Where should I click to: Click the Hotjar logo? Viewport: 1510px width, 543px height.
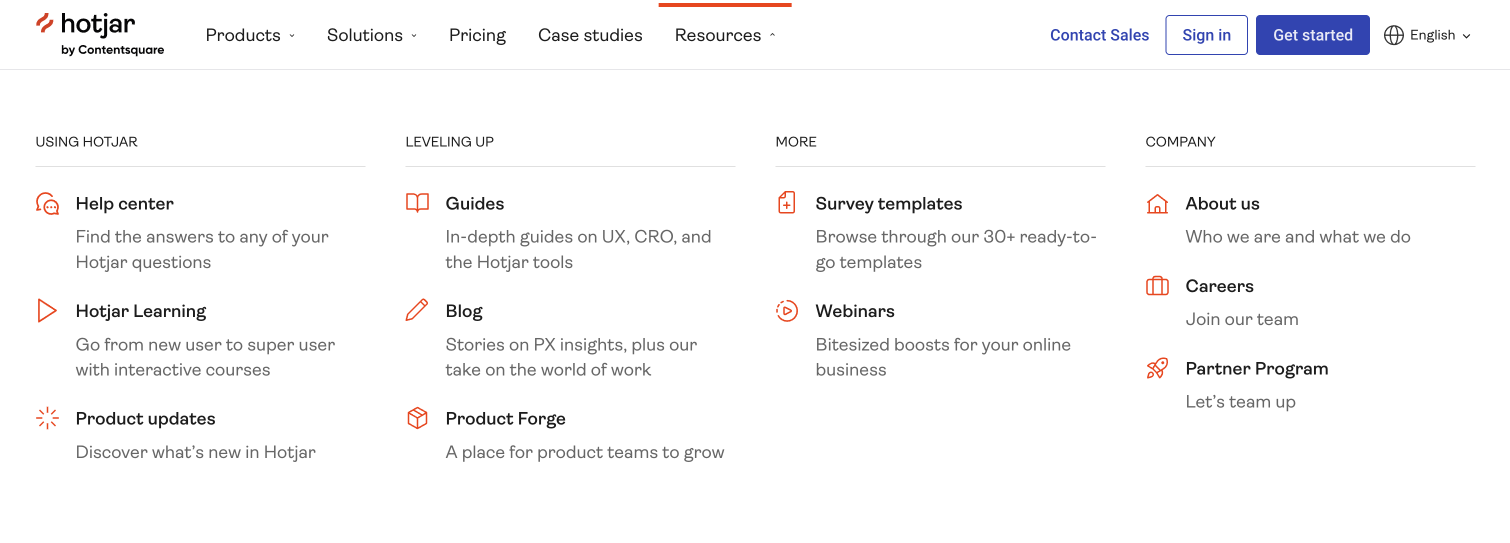pyautogui.click(x=99, y=34)
